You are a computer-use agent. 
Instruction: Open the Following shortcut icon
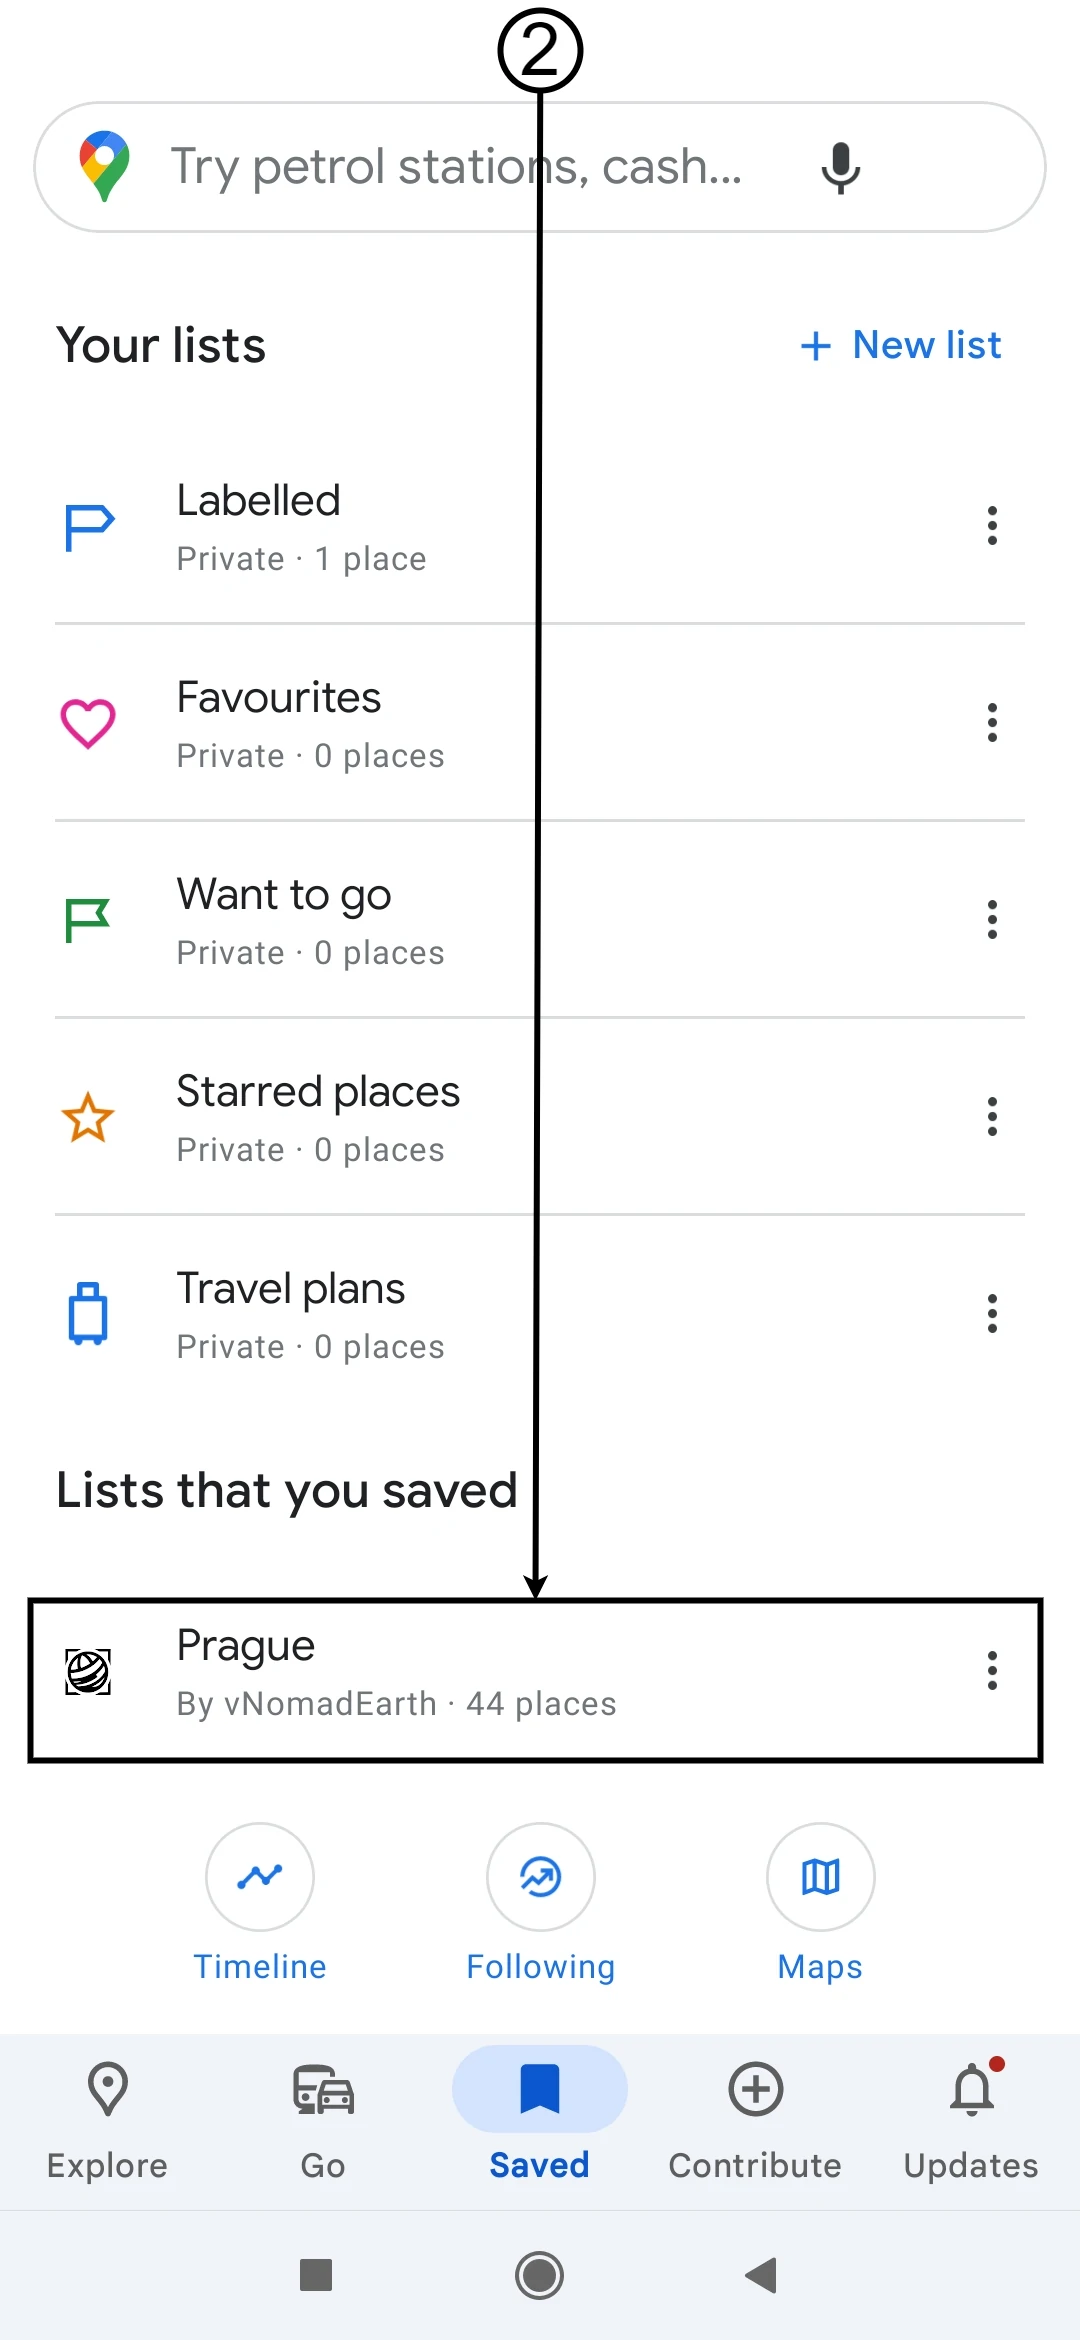pos(540,1877)
